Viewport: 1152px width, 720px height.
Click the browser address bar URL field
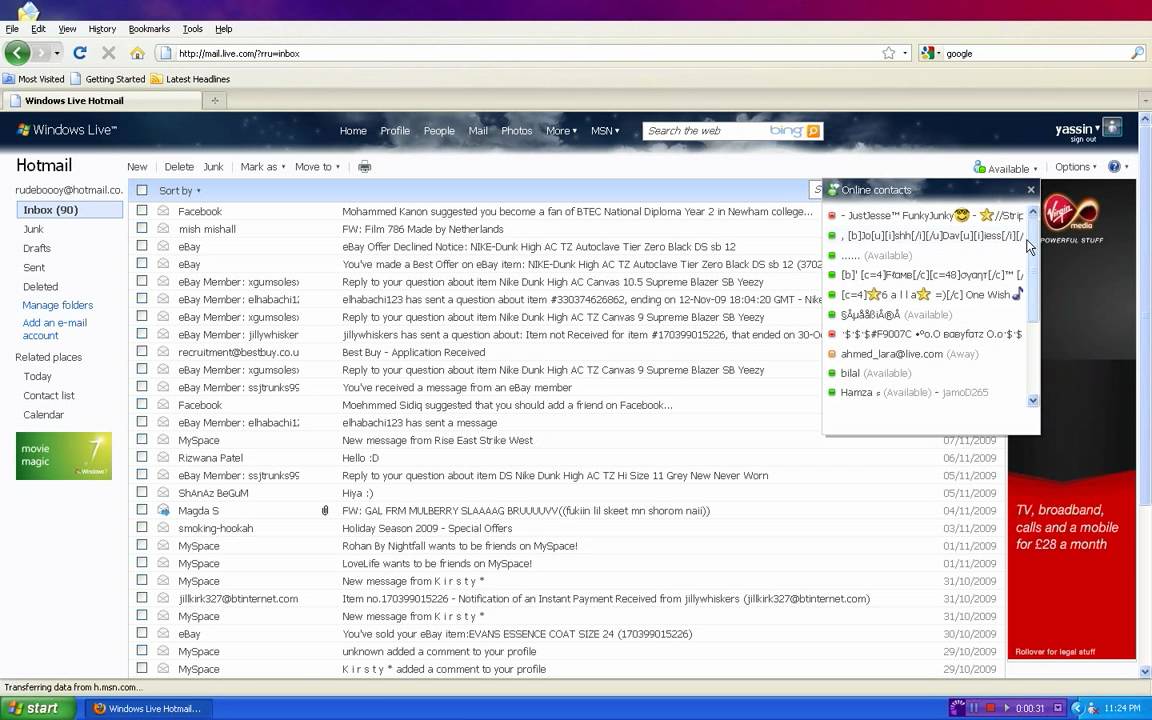pos(525,53)
